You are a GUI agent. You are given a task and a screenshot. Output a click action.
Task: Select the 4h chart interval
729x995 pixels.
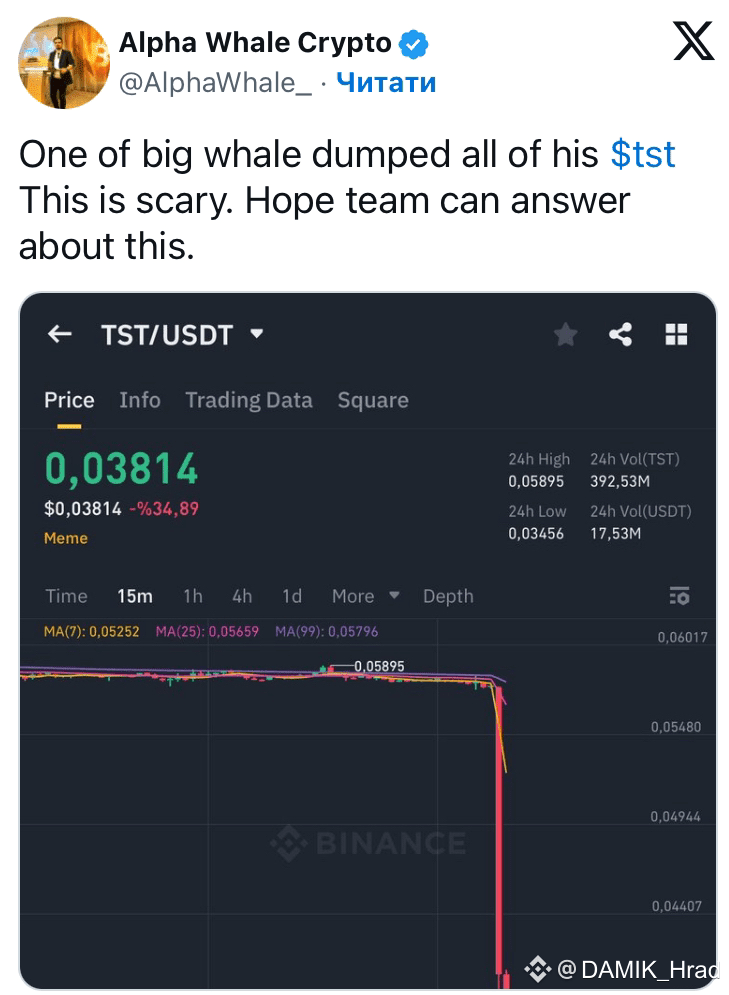click(242, 596)
